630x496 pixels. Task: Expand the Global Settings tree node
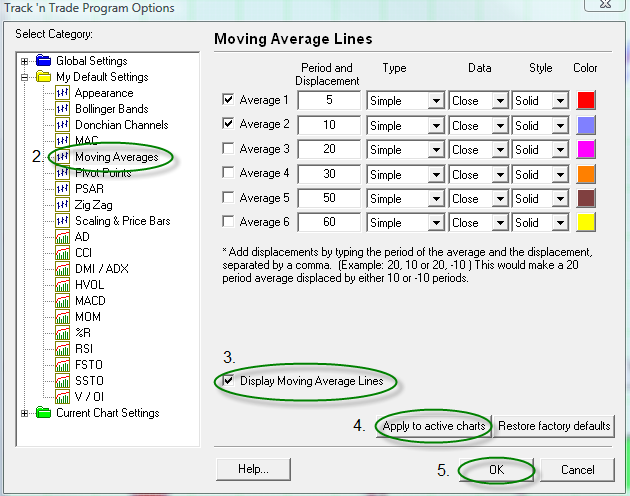pyautogui.click(x=25, y=61)
